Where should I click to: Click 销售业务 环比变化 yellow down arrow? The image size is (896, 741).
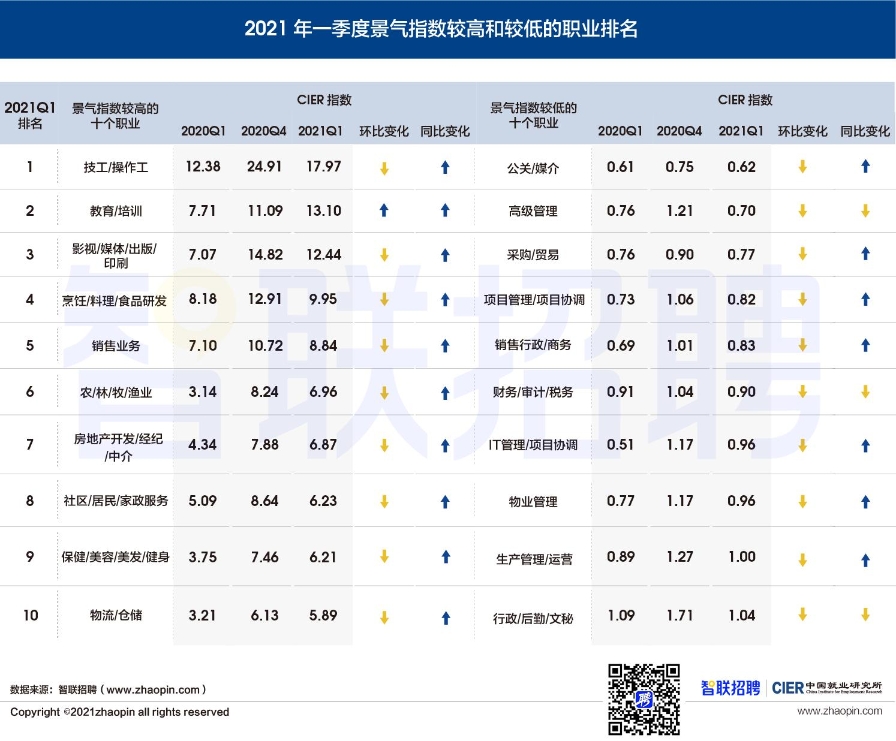(x=384, y=346)
